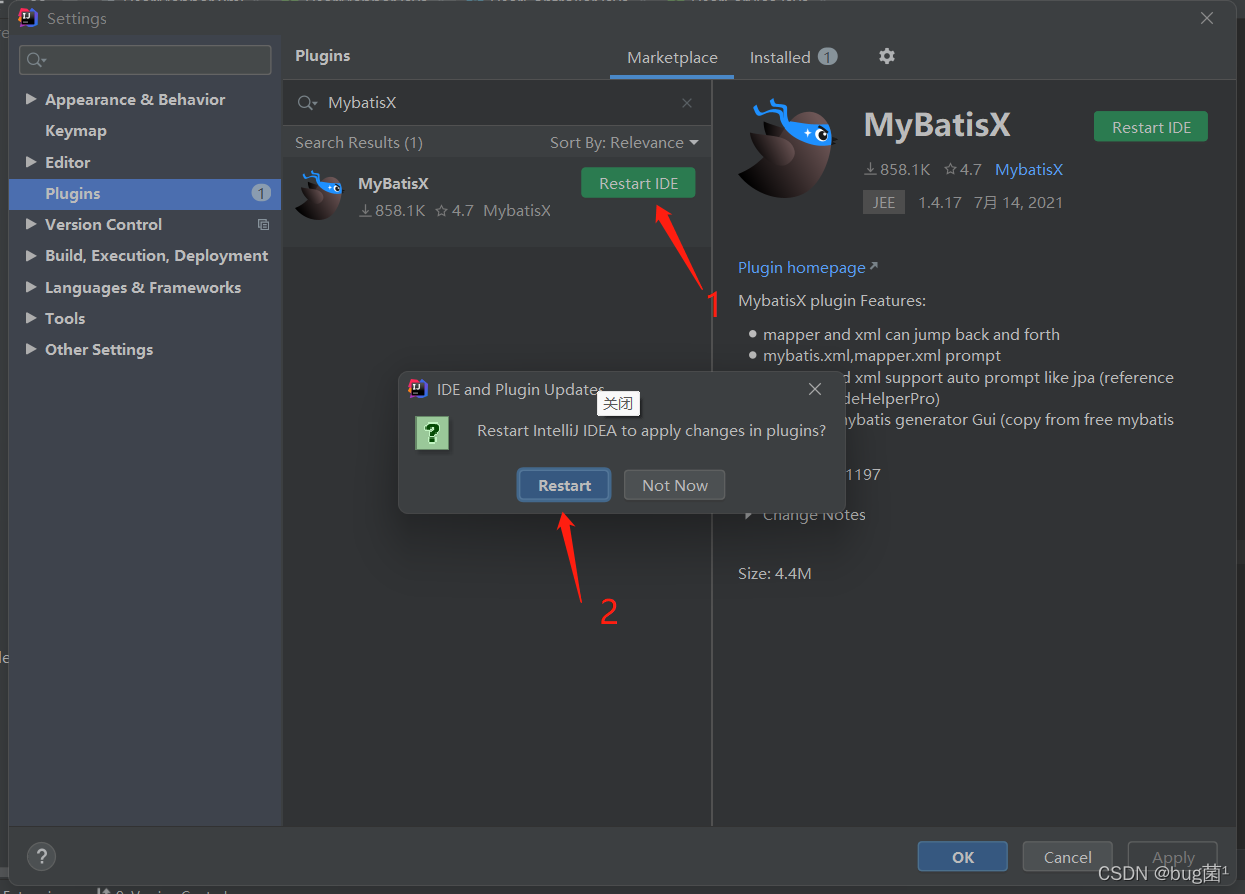The height and width of the screenshot is (894, 1245).
Task: Click the Plugins count badge in the settings tree
Action: [x=261, y=193]
